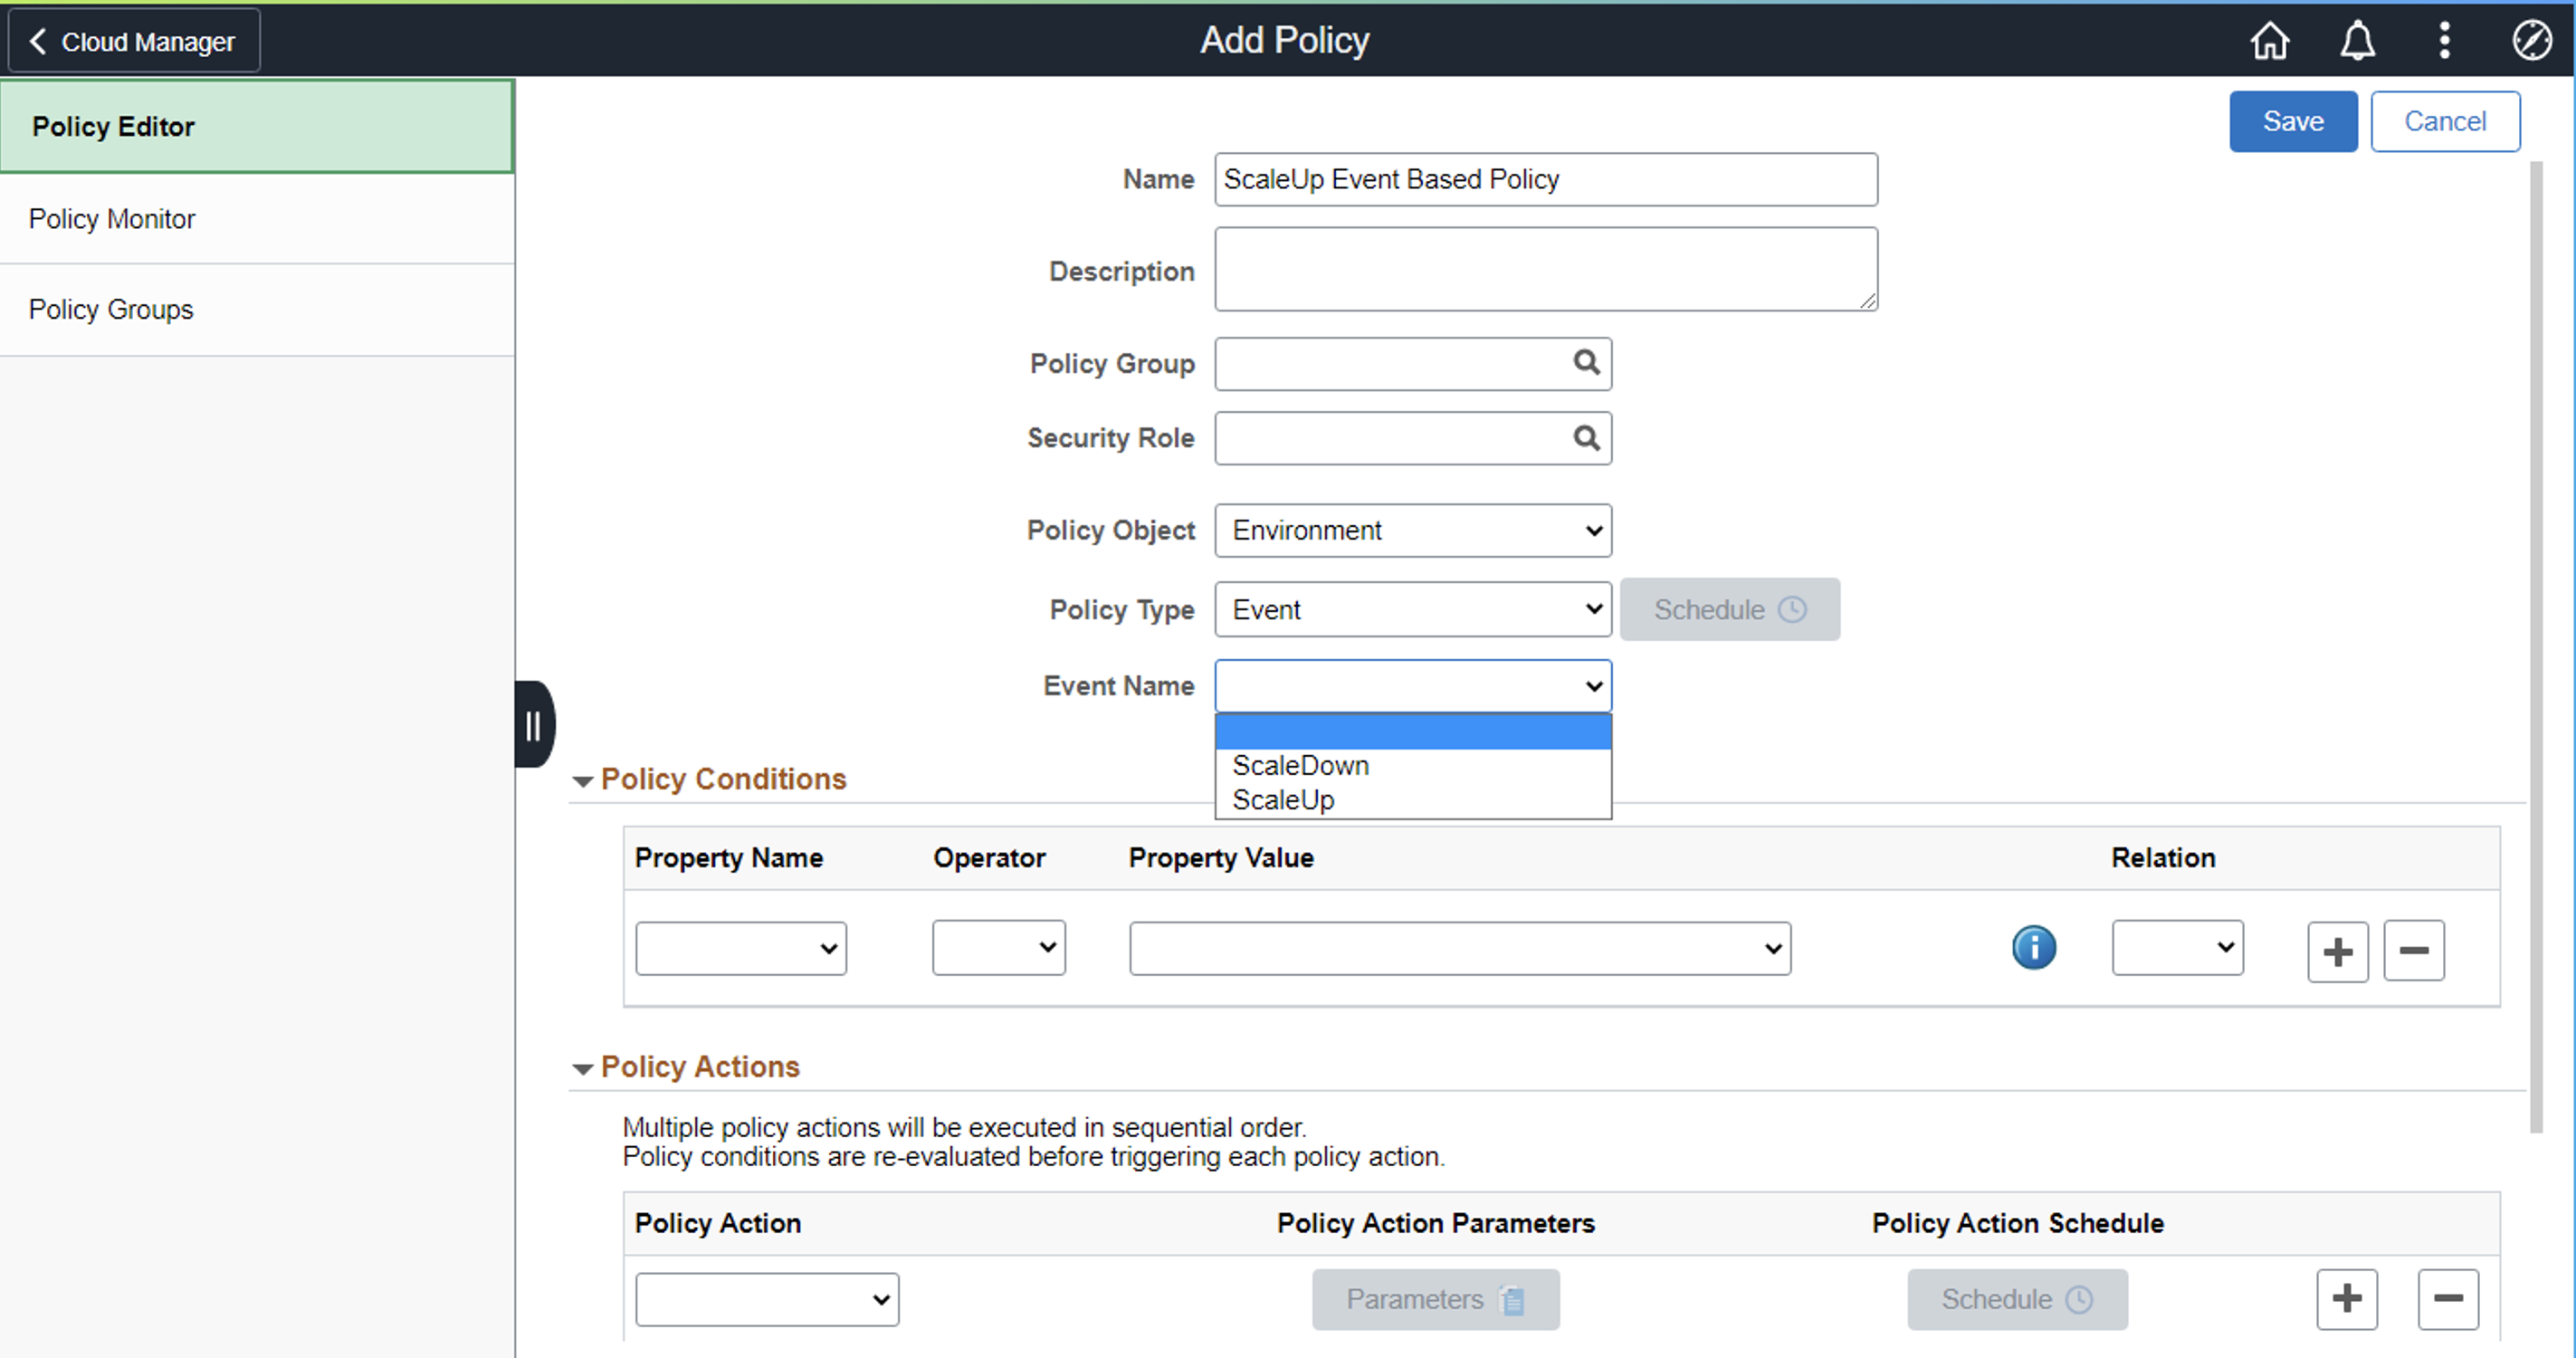Go to Policy Groups menu item
Viewport: 2576px width, 1358px height.
pyautogui.click(x=111, y=309)
